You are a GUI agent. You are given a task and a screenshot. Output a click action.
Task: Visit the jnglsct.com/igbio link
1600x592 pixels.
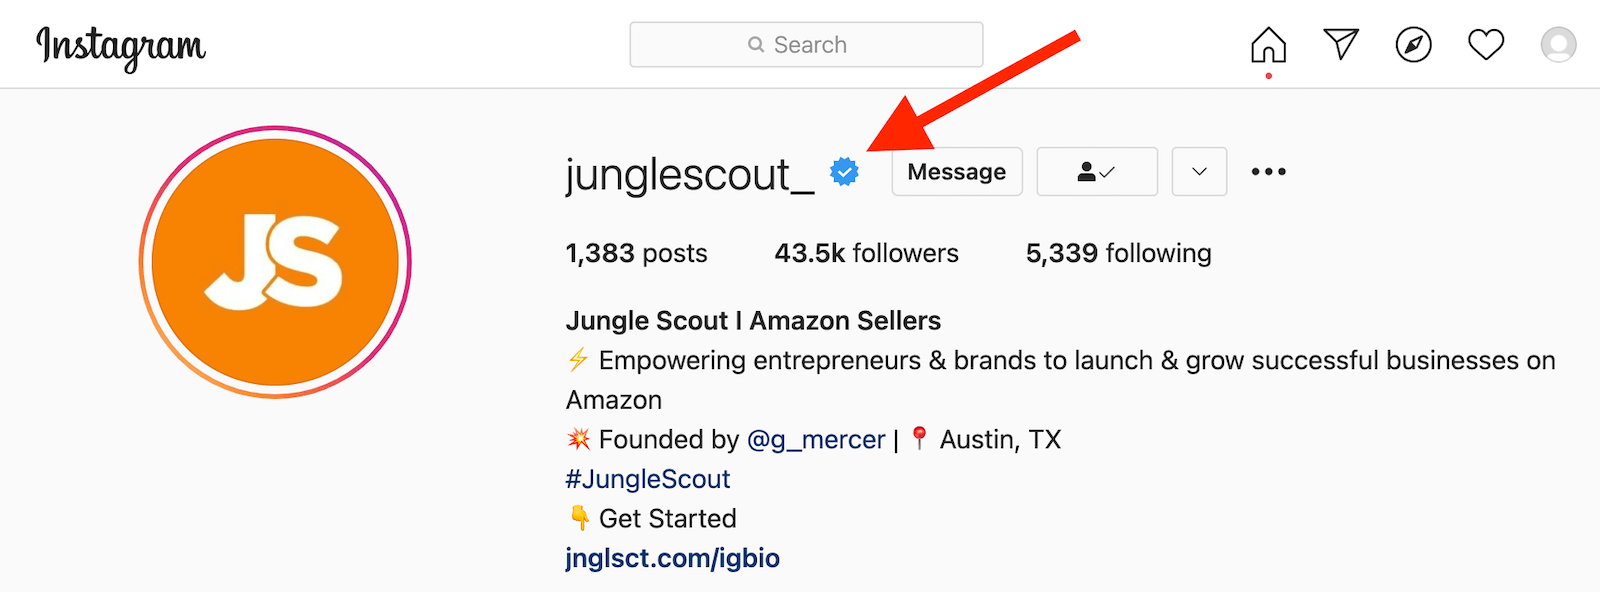point(672,558)
